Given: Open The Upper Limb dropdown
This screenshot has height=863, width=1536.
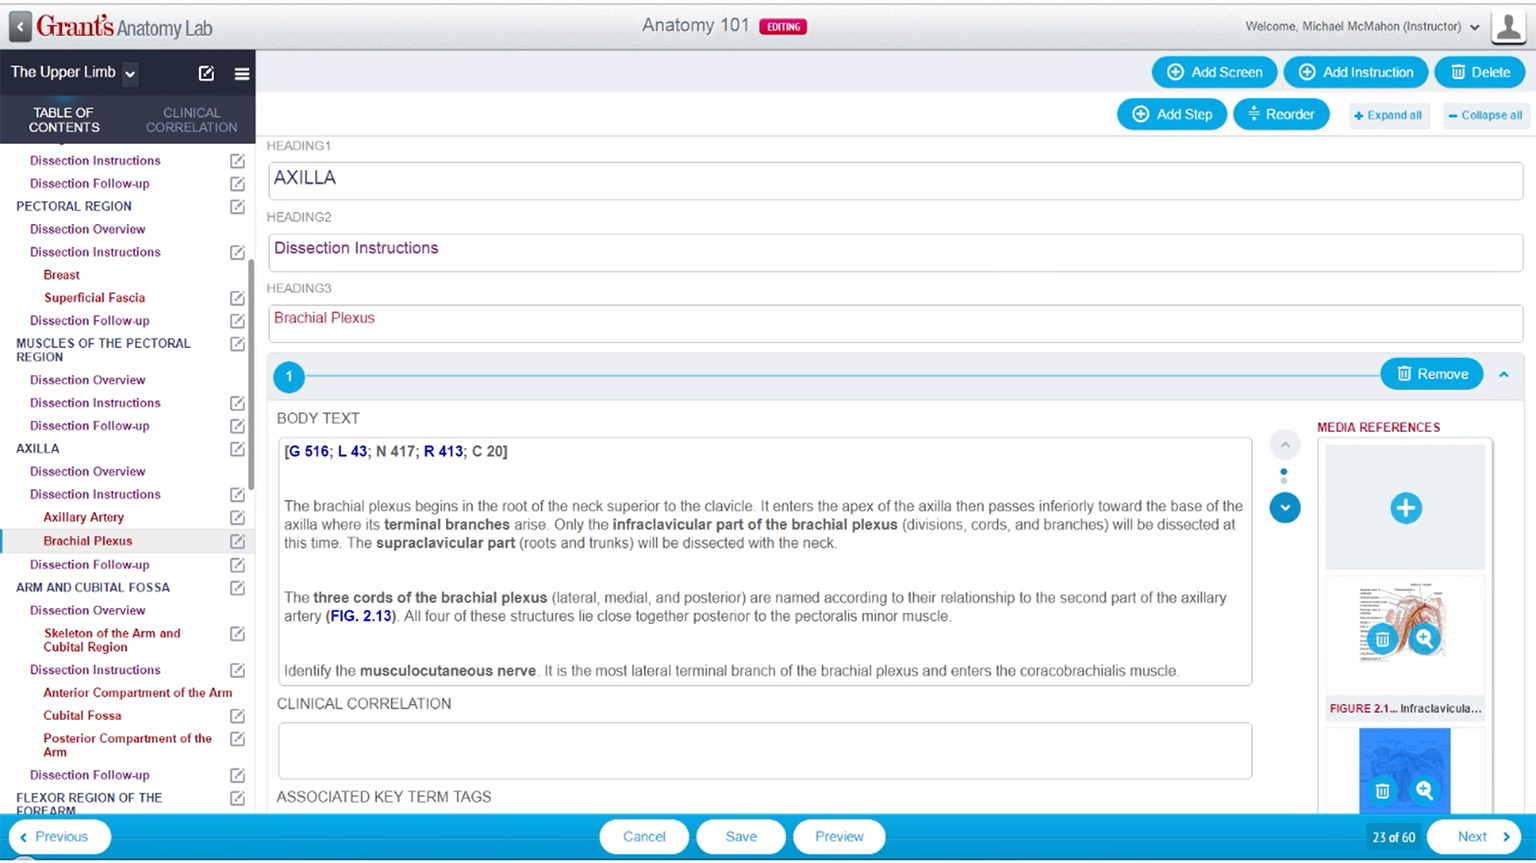Looking at the screenshot, I should [x=130, y=73].
